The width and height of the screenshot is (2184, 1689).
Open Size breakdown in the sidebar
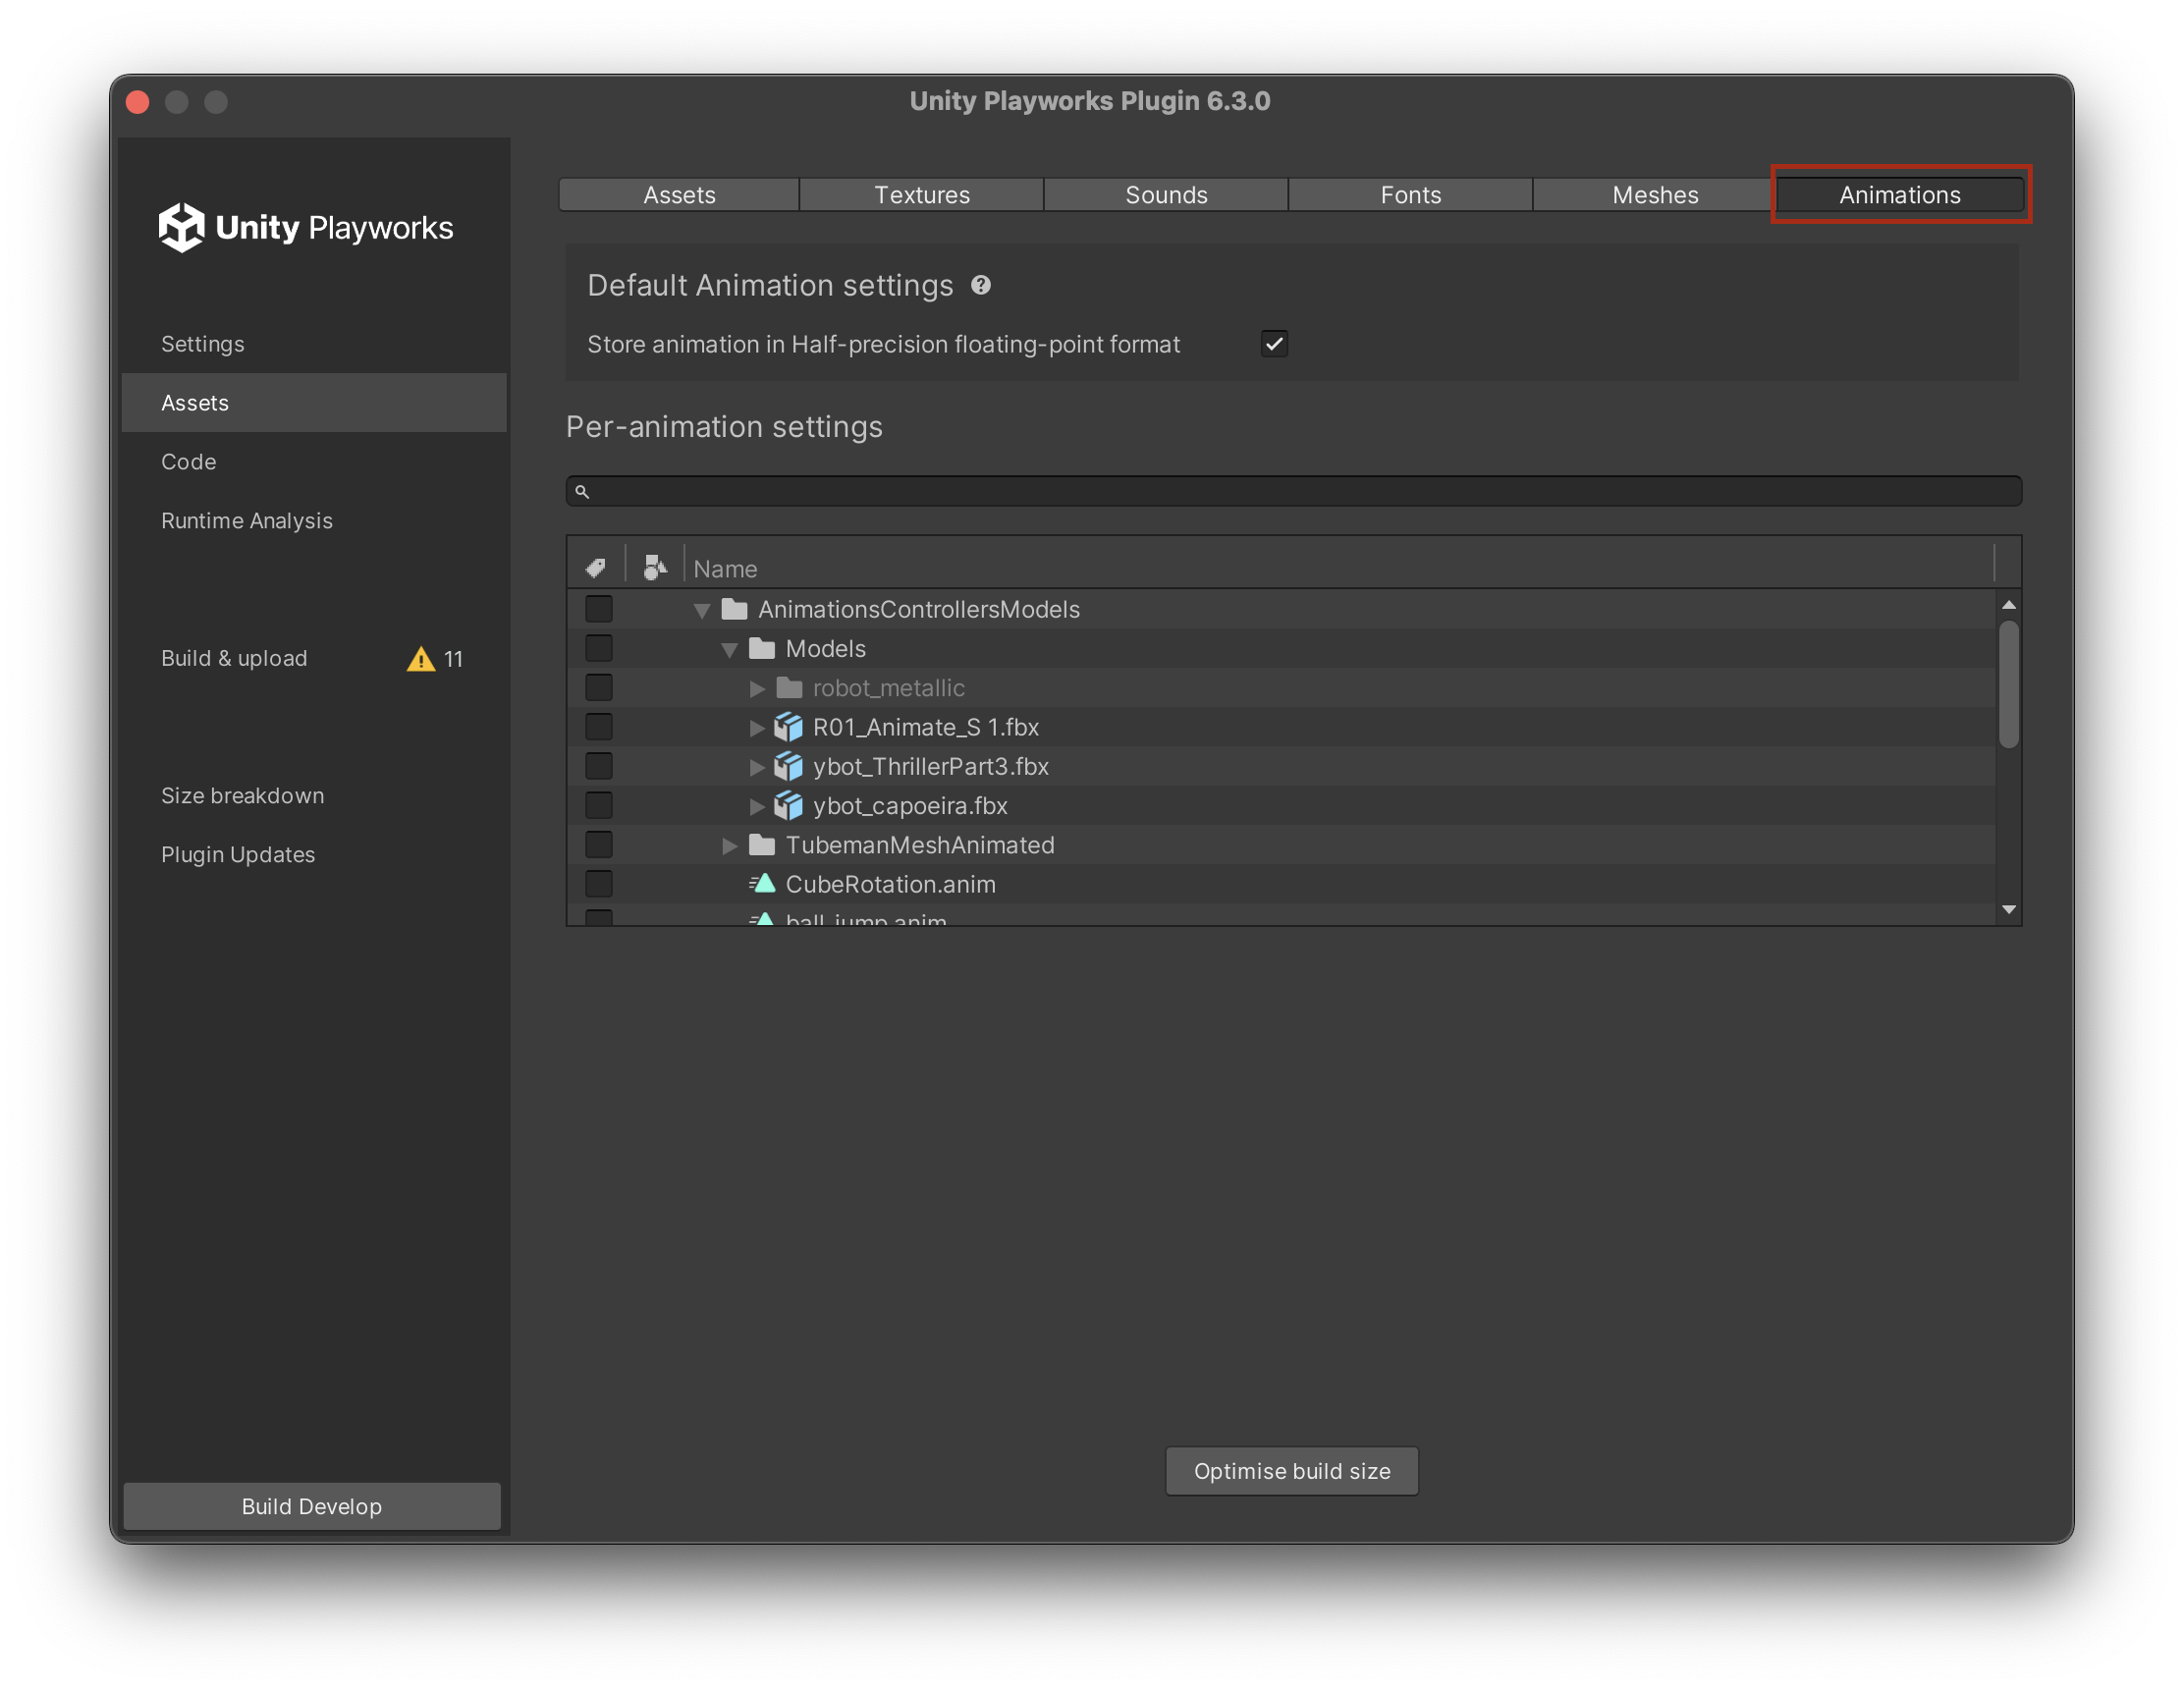point(314,796)
